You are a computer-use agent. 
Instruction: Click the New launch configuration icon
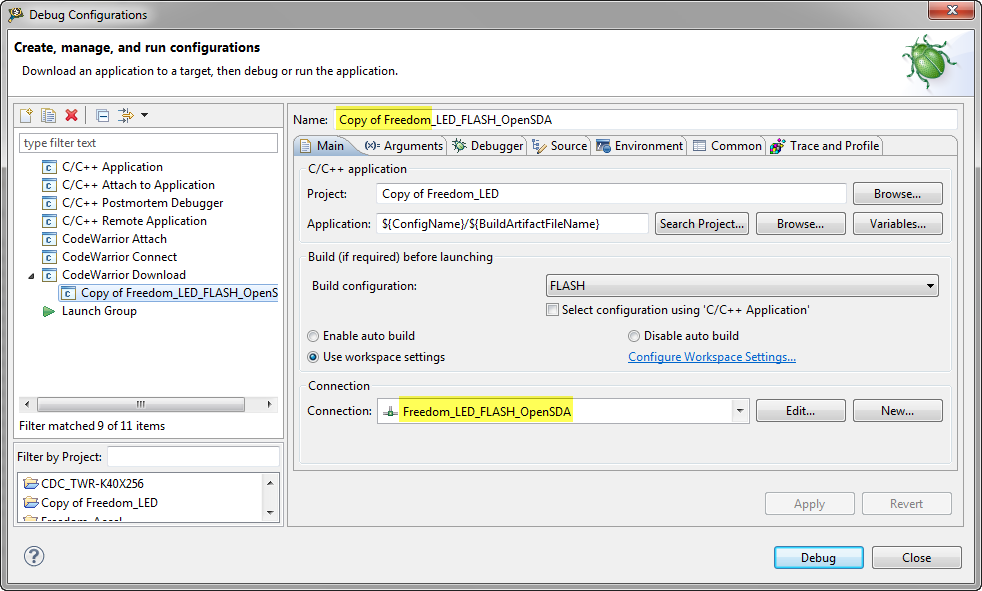tap(27, 116)
